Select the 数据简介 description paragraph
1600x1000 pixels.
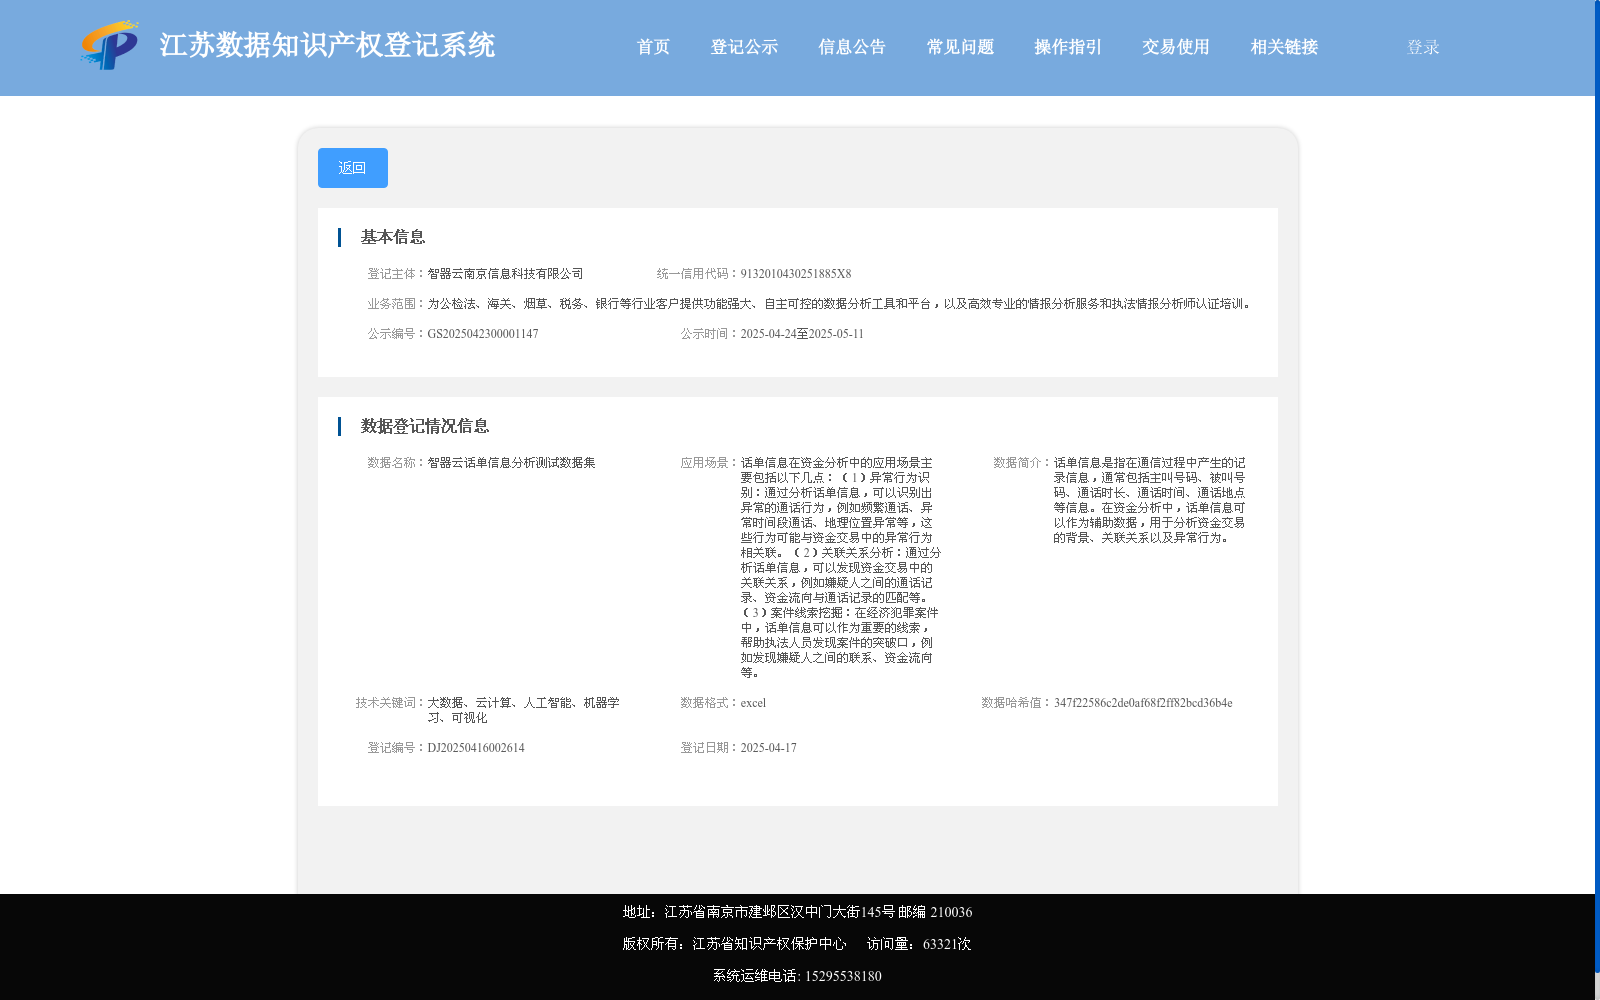point(1150,500)
